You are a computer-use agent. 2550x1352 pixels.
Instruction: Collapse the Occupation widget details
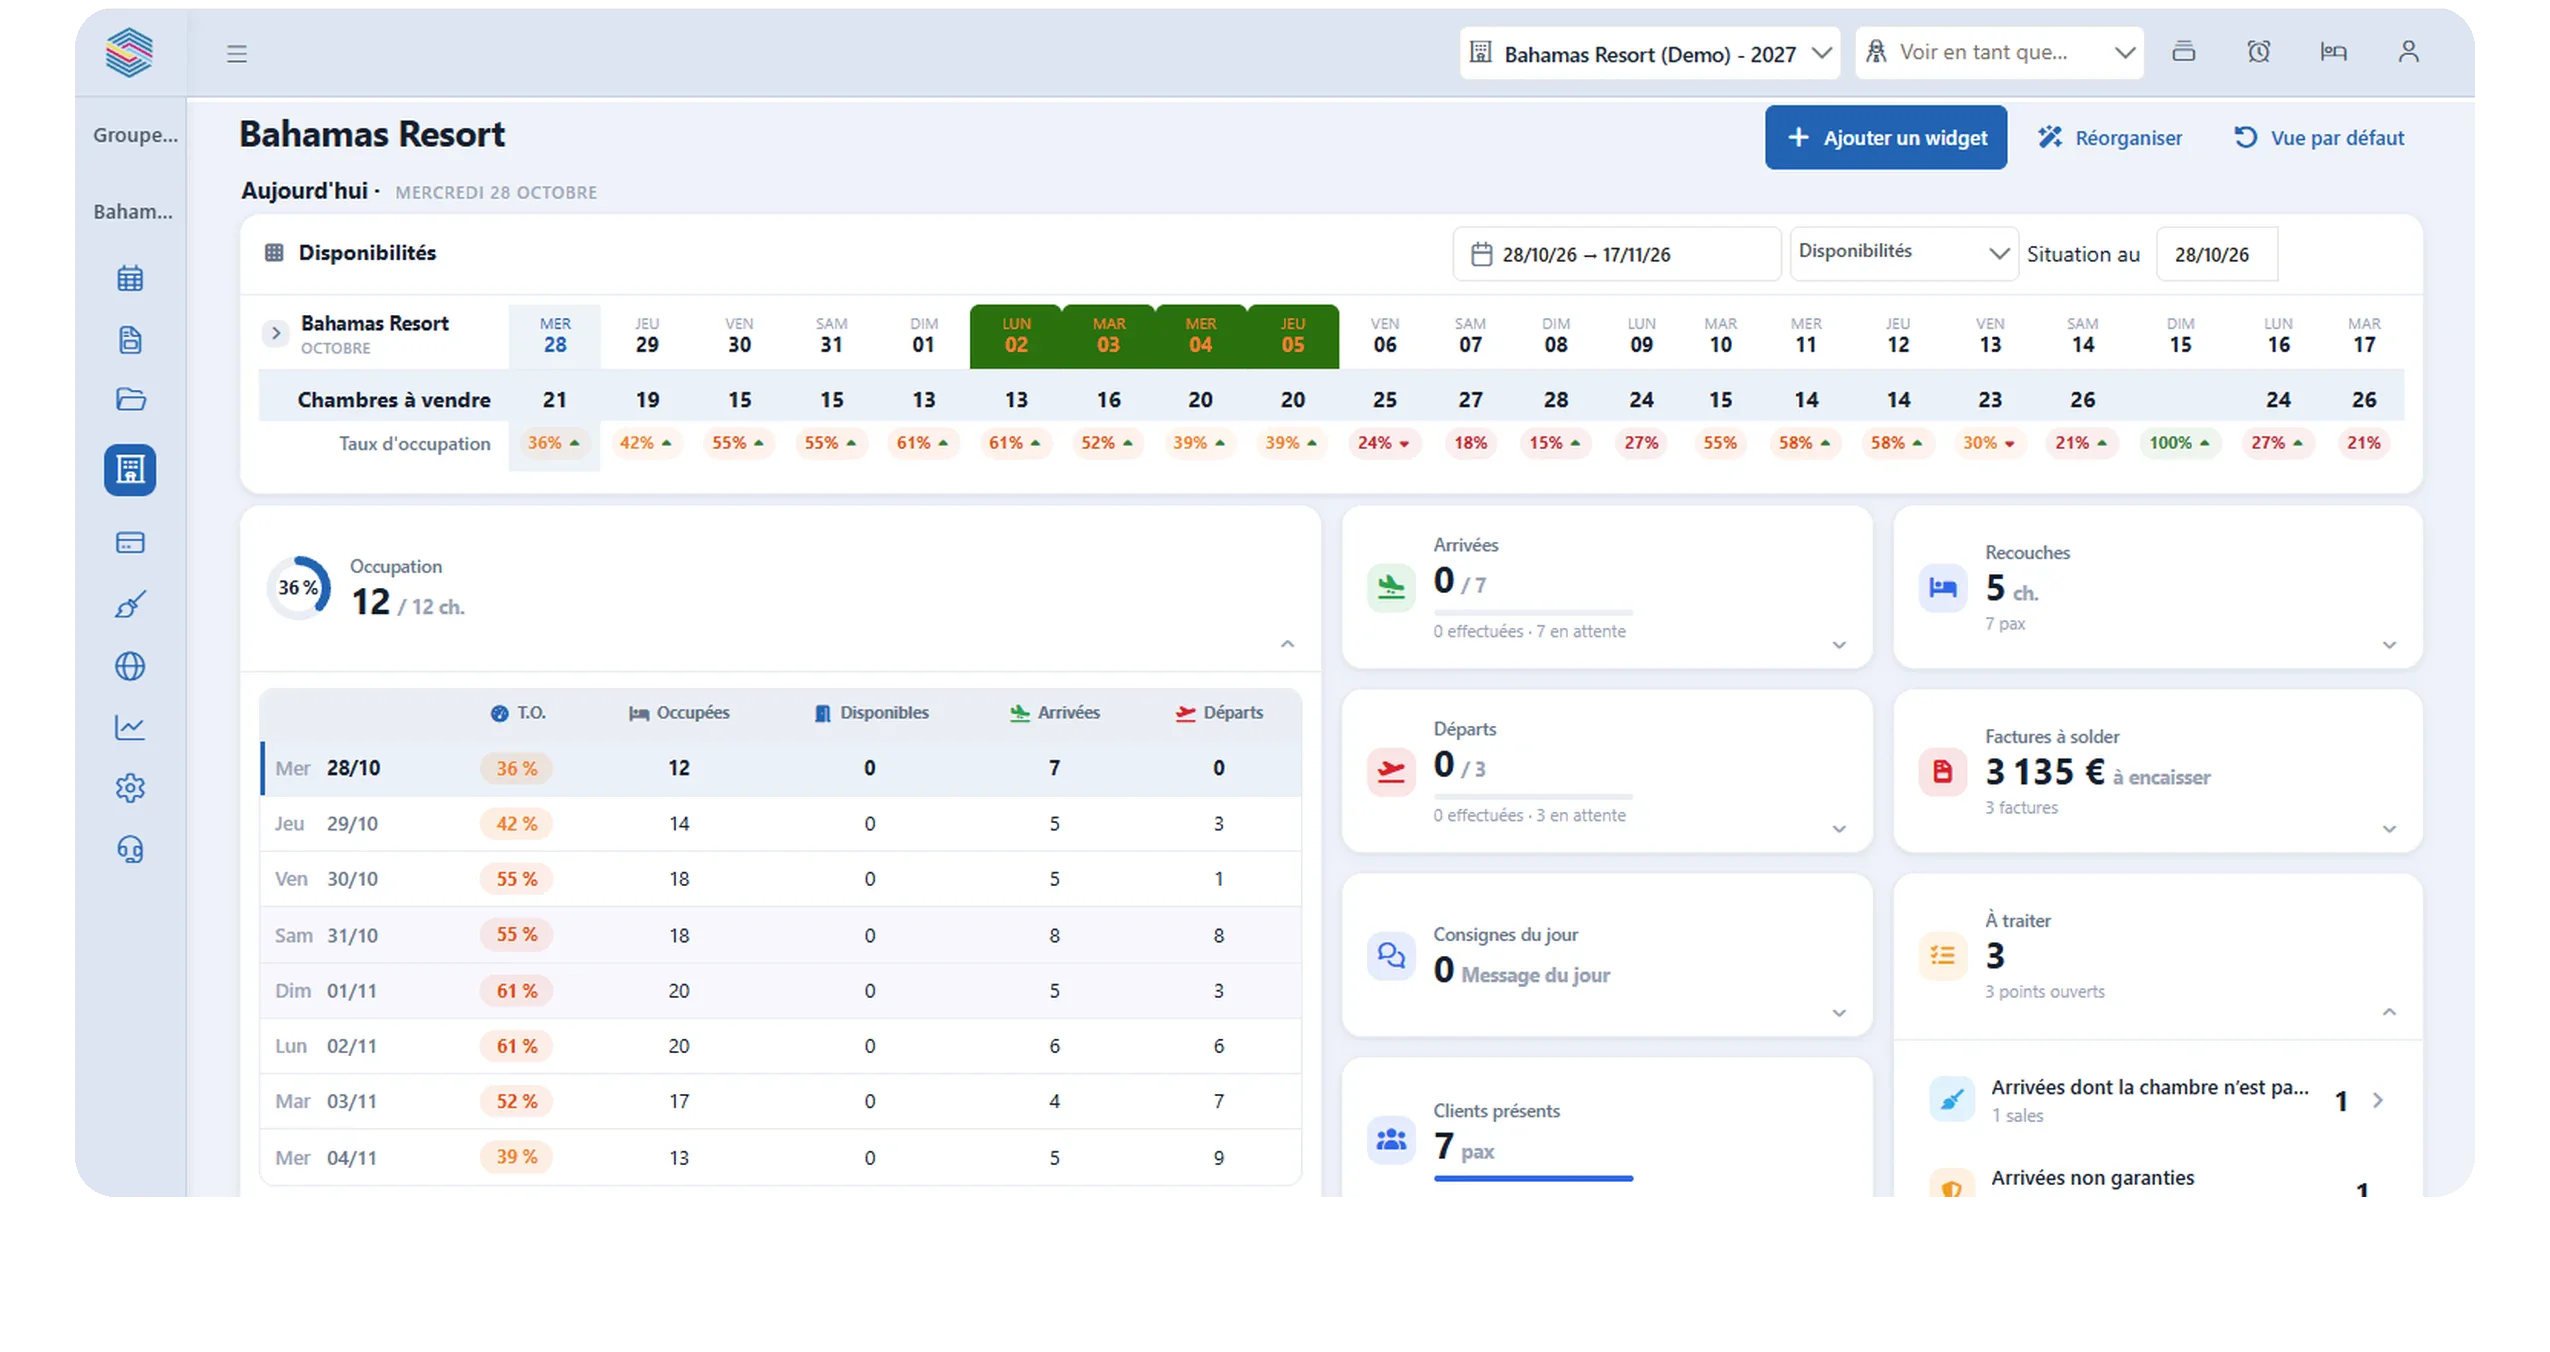[x=1287, y=644]
